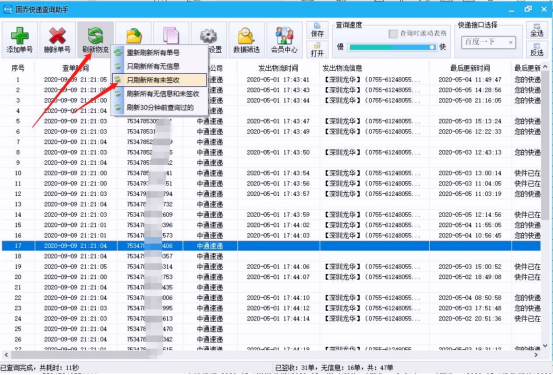Open the gear 设置 settings button
This screenshot has height=375, width=553.
pos(209,40)
